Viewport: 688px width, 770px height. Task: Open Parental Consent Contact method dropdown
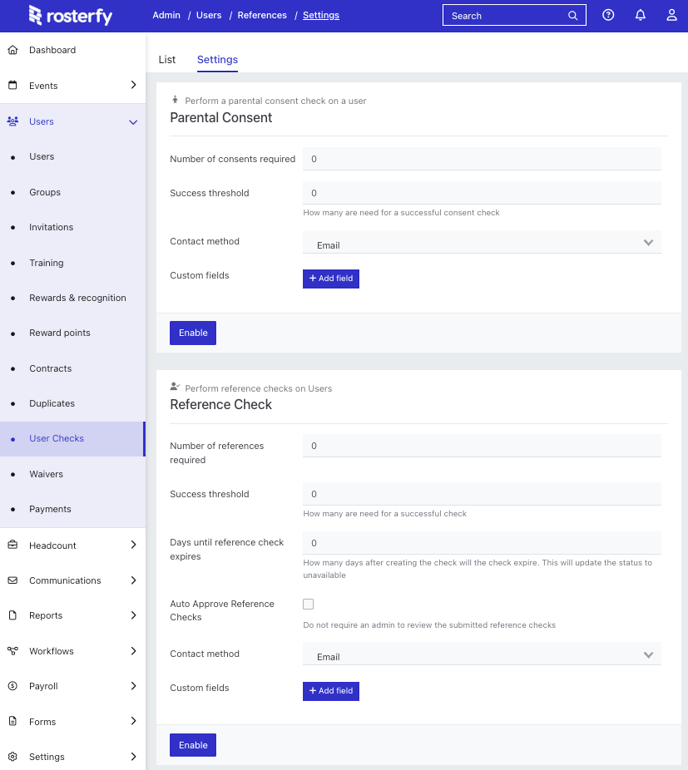coord(482,243)
